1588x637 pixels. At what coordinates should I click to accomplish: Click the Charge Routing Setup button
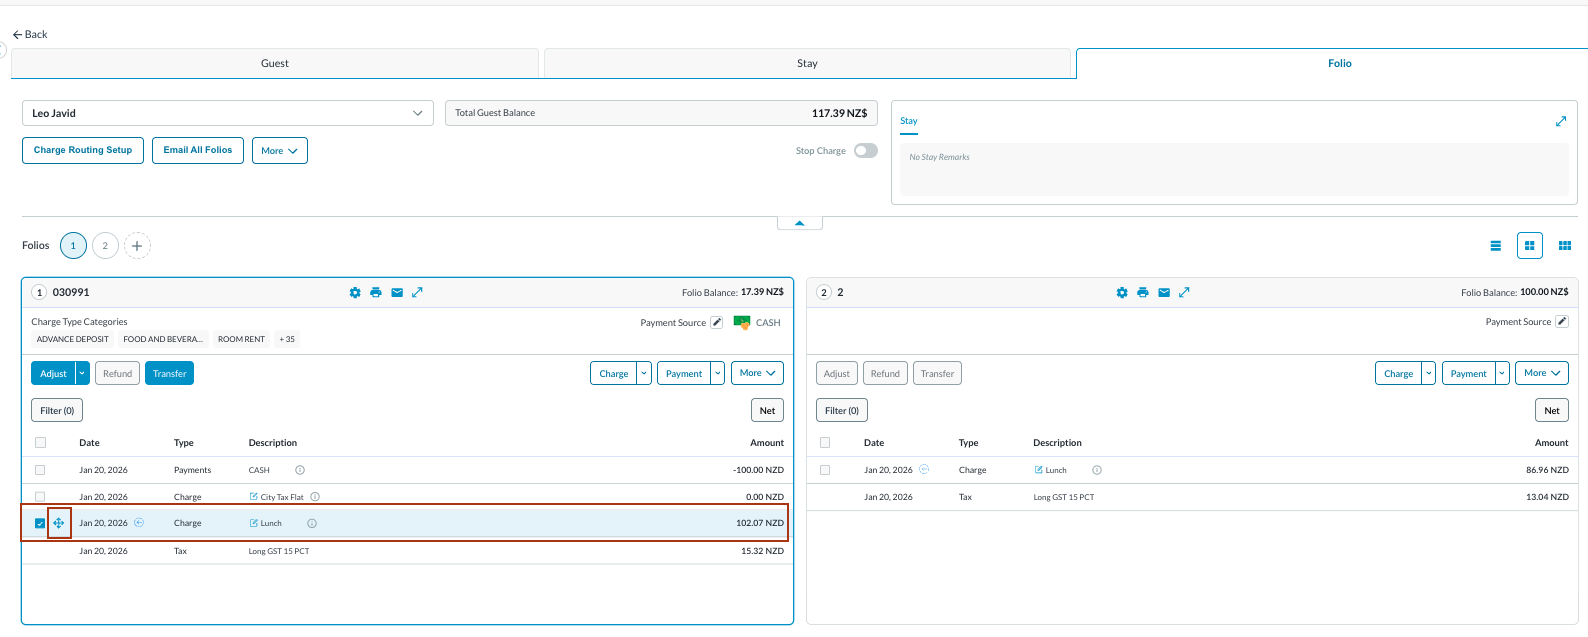(x=83, y=150)
